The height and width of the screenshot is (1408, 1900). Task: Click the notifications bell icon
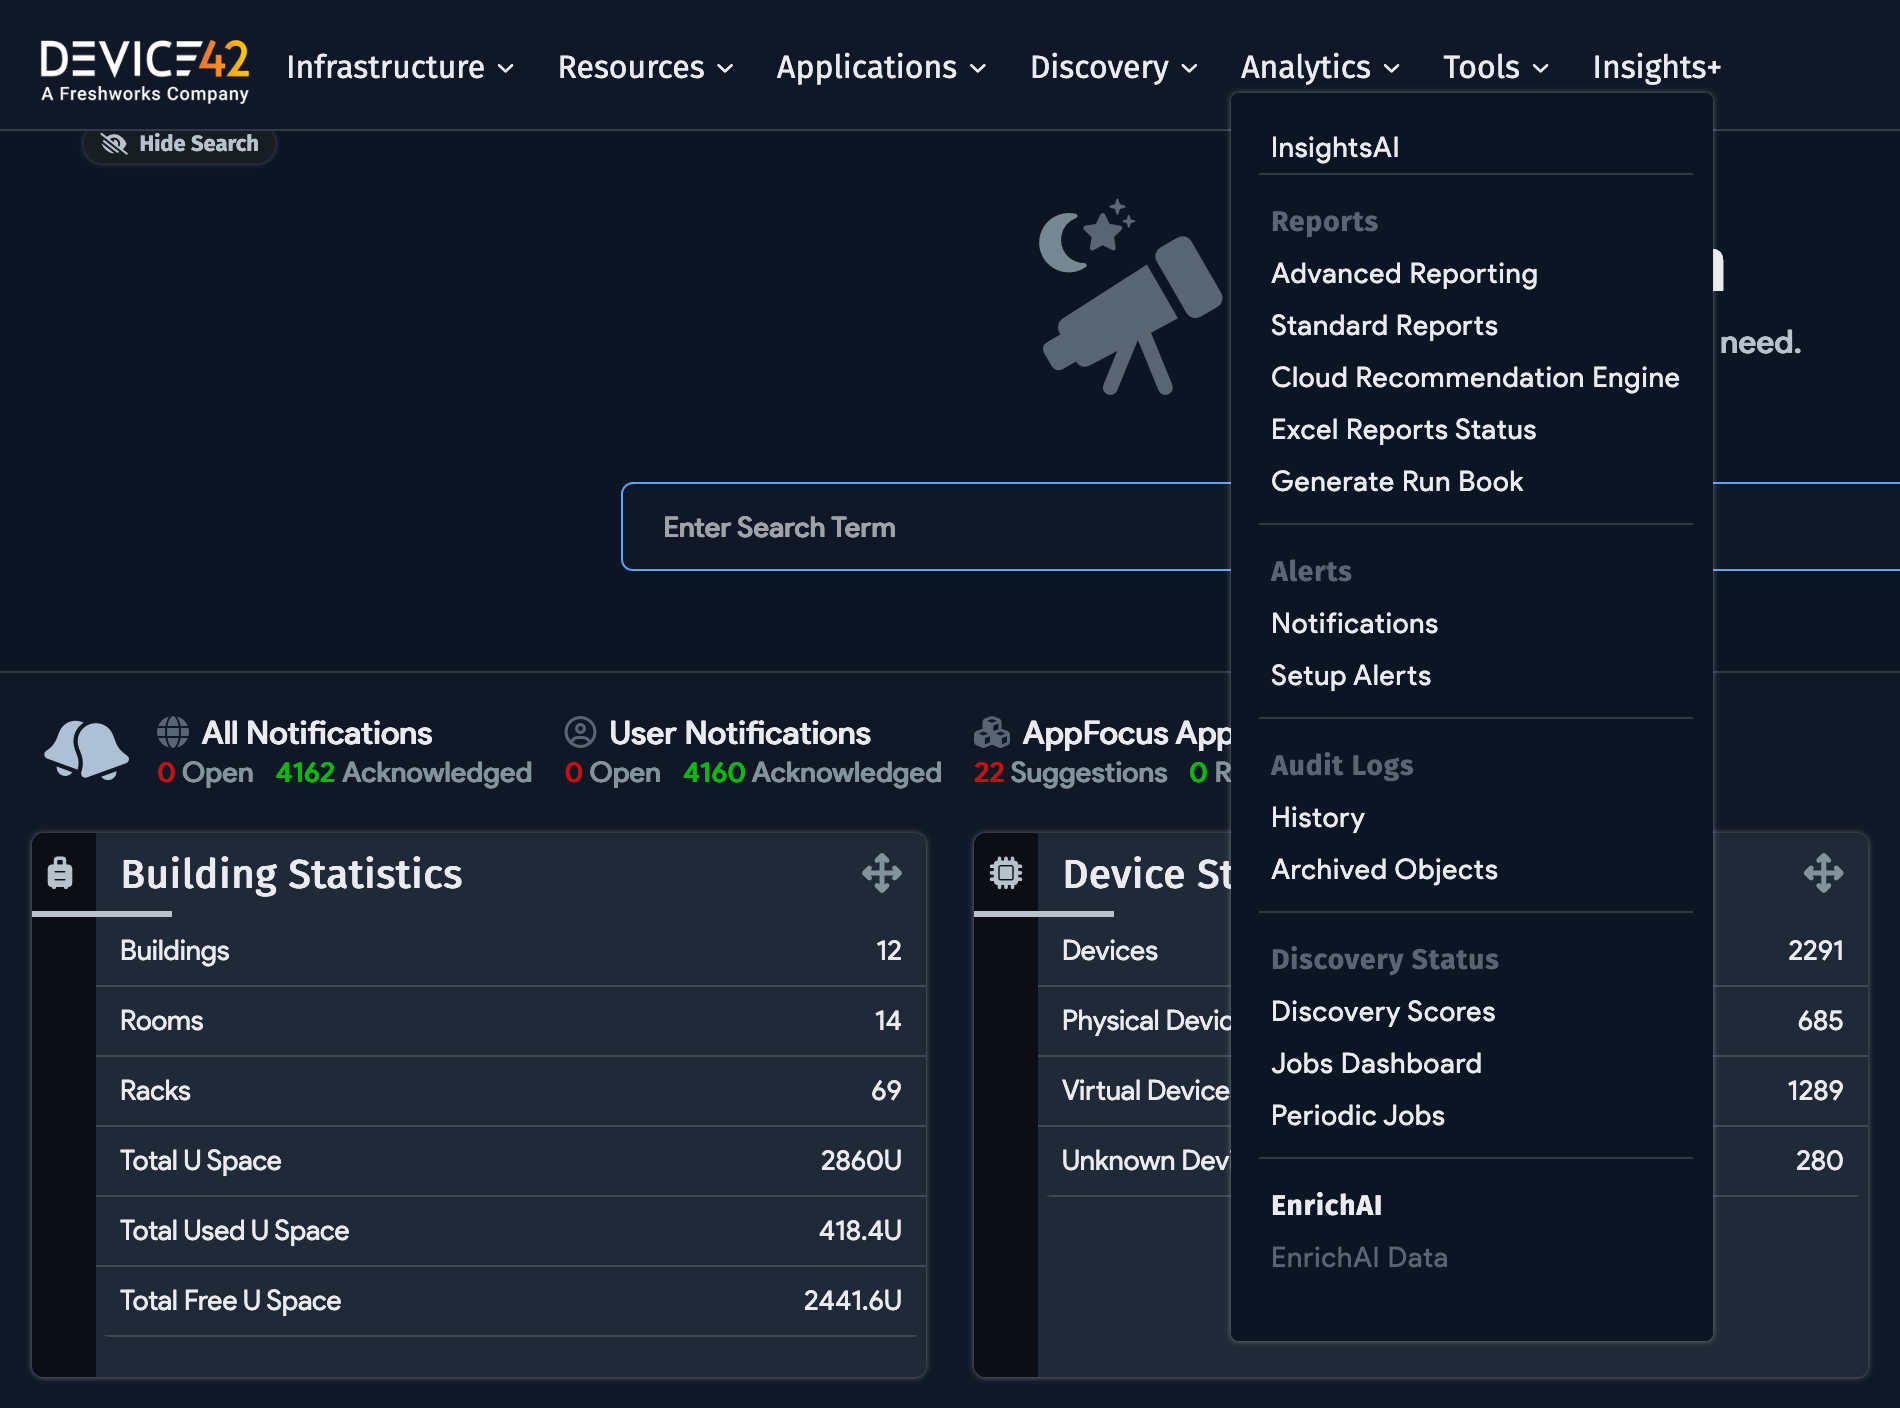(85, 750)
